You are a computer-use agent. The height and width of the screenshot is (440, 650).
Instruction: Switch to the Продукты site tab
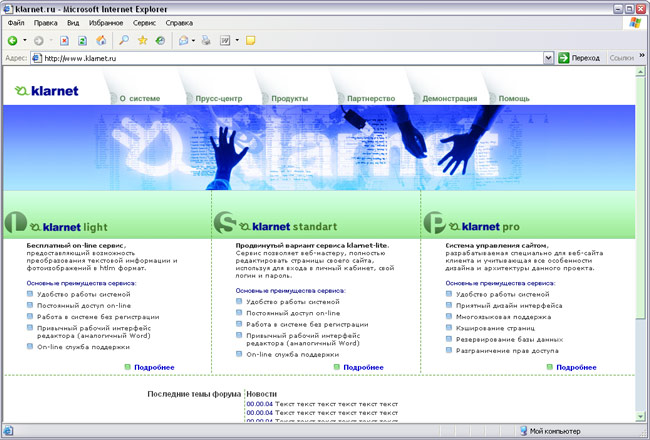pos(289,99)
